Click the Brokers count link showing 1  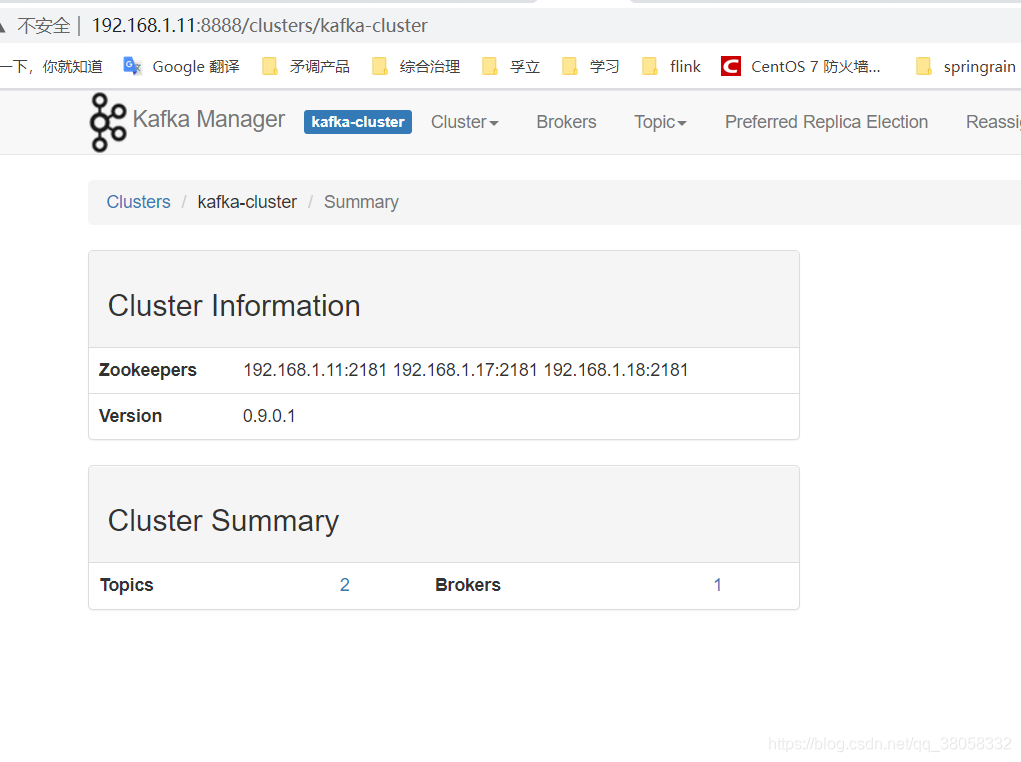pyautogui.click(x=717, y=585)
